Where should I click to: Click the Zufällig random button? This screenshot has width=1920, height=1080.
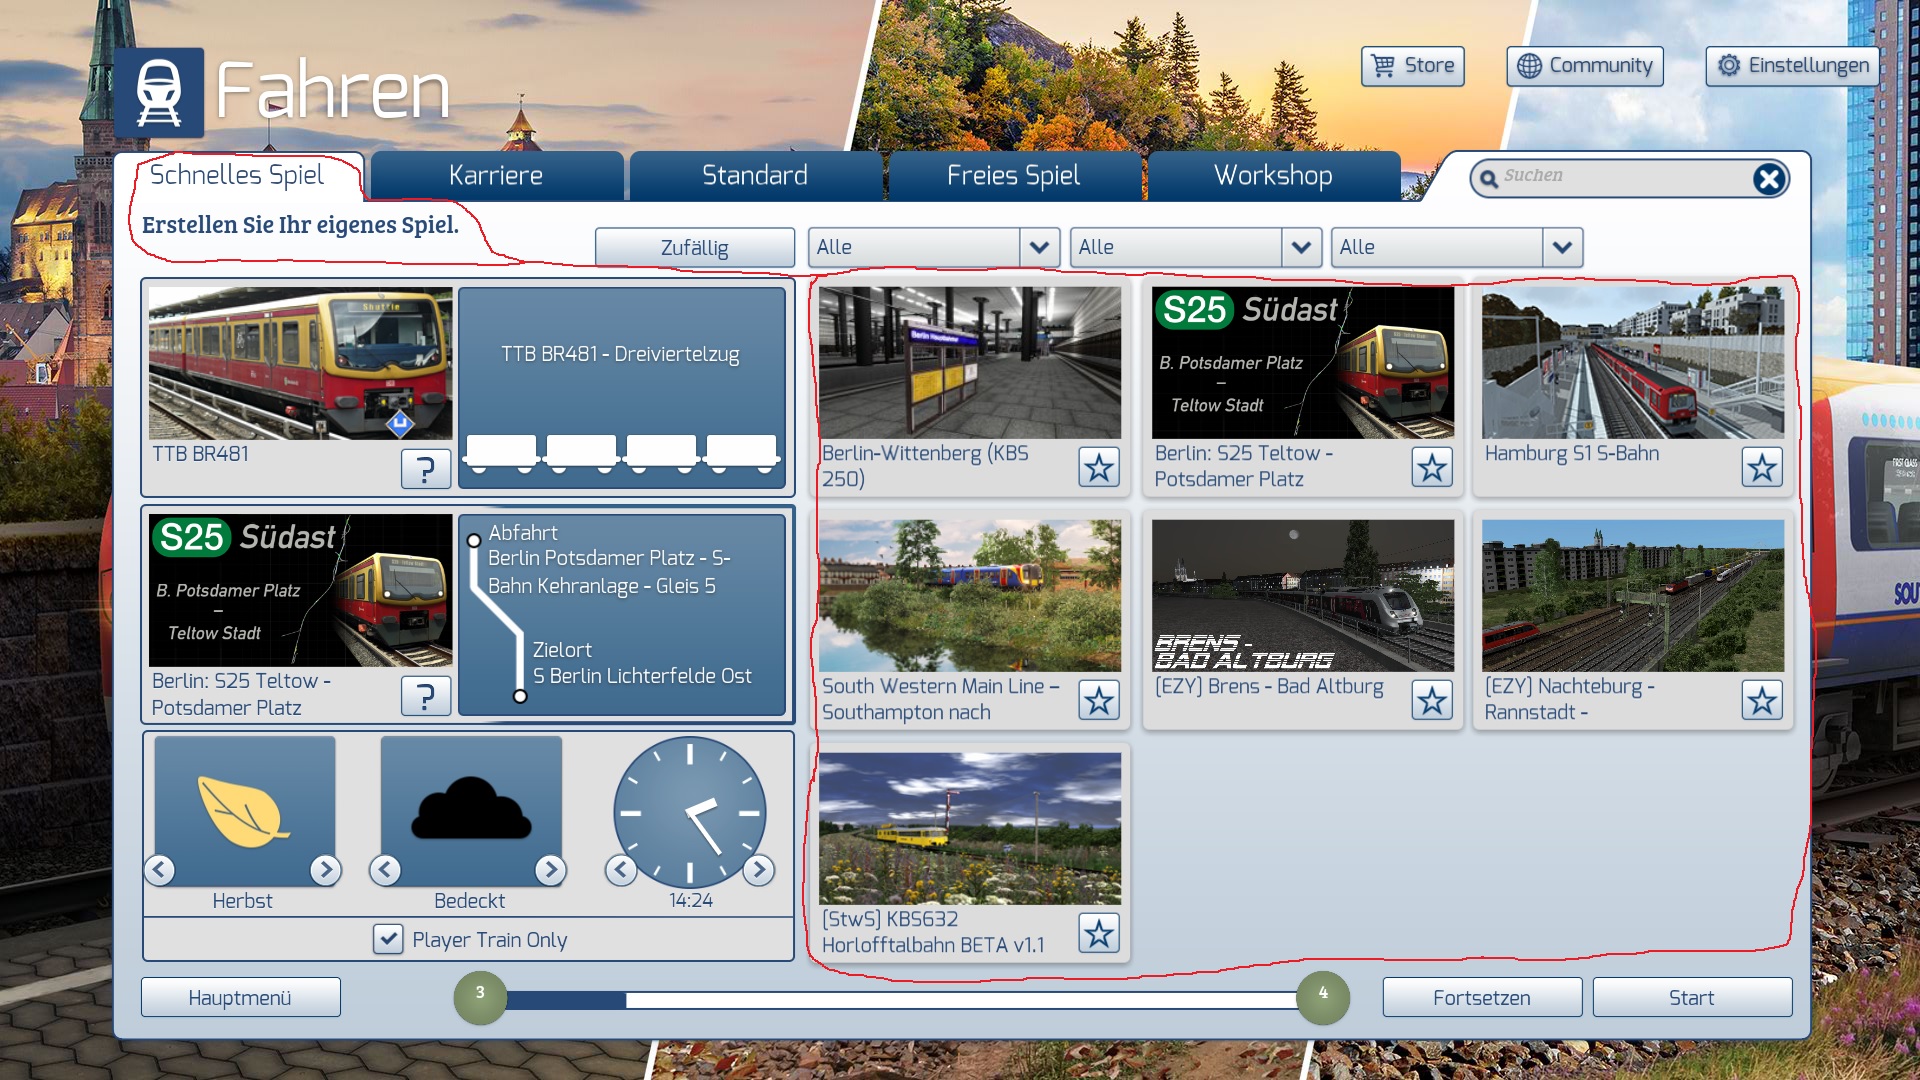click(x=694, y=247)
